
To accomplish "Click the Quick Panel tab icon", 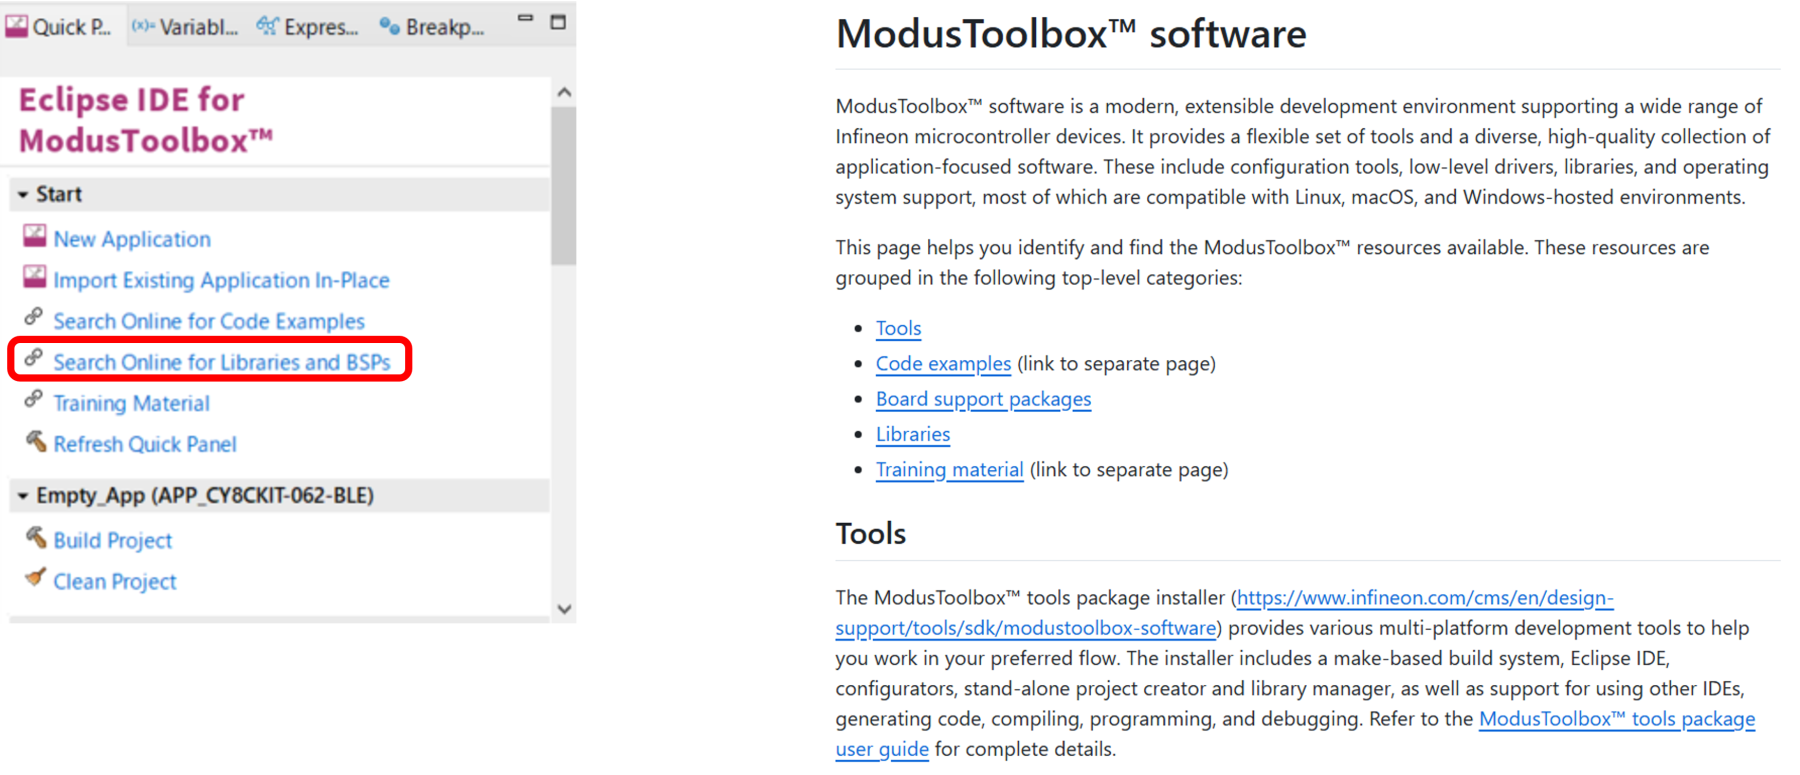I will click(16, 26).
